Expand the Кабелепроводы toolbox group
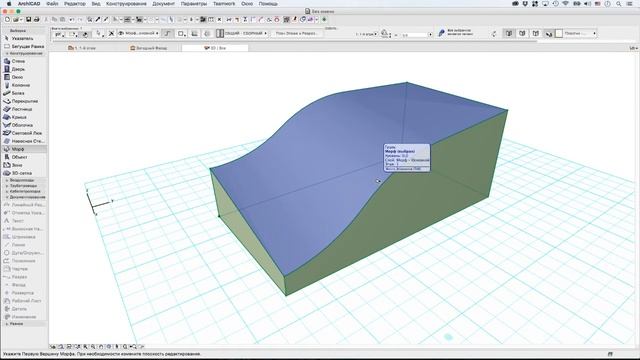The width and height of the screenshot is (640, 360). click(x=24, y=191)
